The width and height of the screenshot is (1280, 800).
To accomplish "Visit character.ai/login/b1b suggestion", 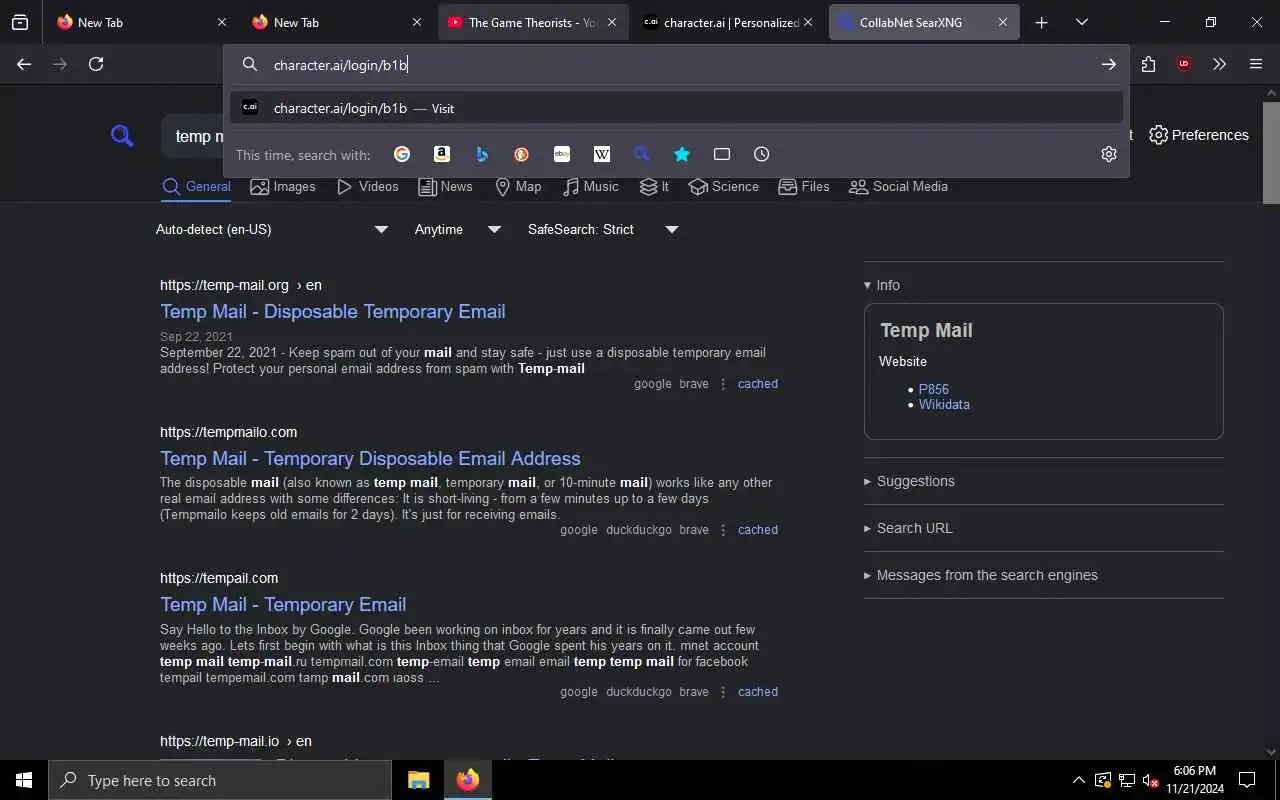I will (676, 108).
